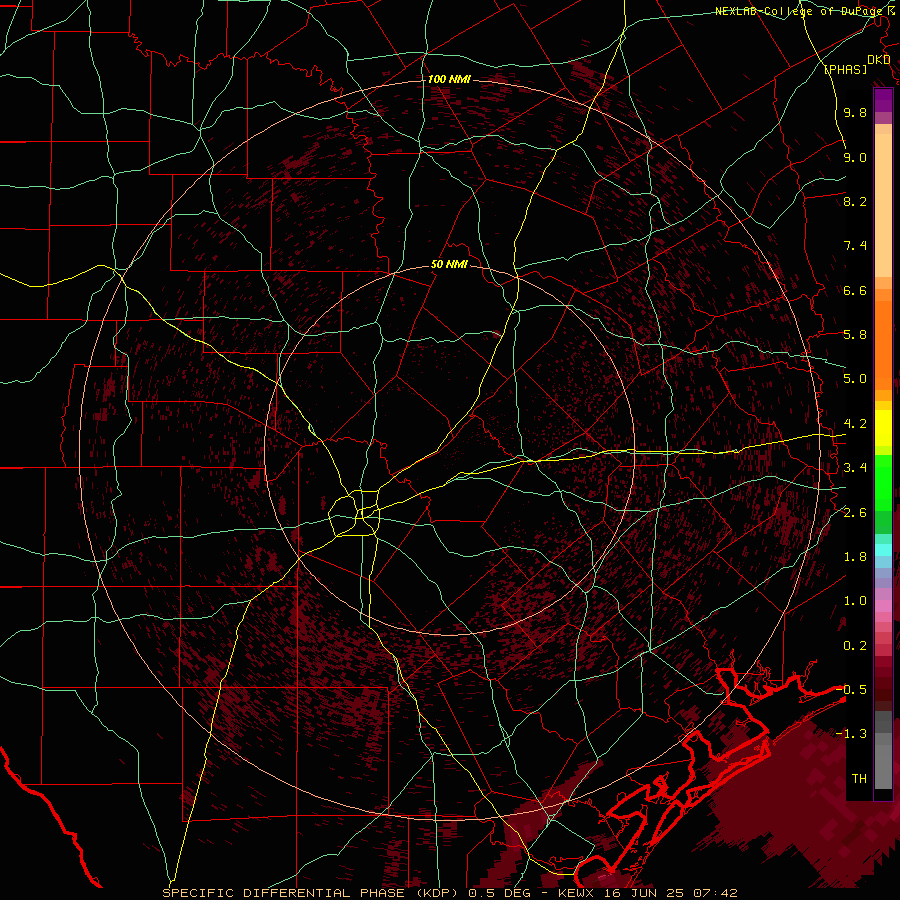The width and height of the screenshot is (900, 900).
Task: Click the 5.8 value on the scale
Action: (x=855, y=335)
